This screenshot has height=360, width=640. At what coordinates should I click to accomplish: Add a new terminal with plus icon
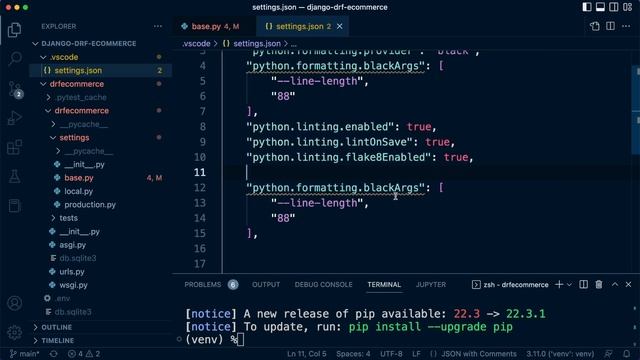click(559, 284)
